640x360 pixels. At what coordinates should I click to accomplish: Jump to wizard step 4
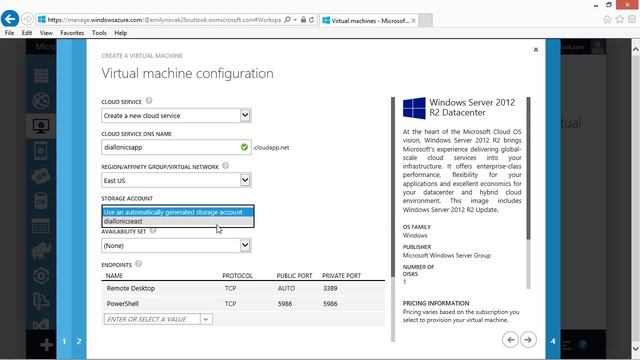click(553, 341)
